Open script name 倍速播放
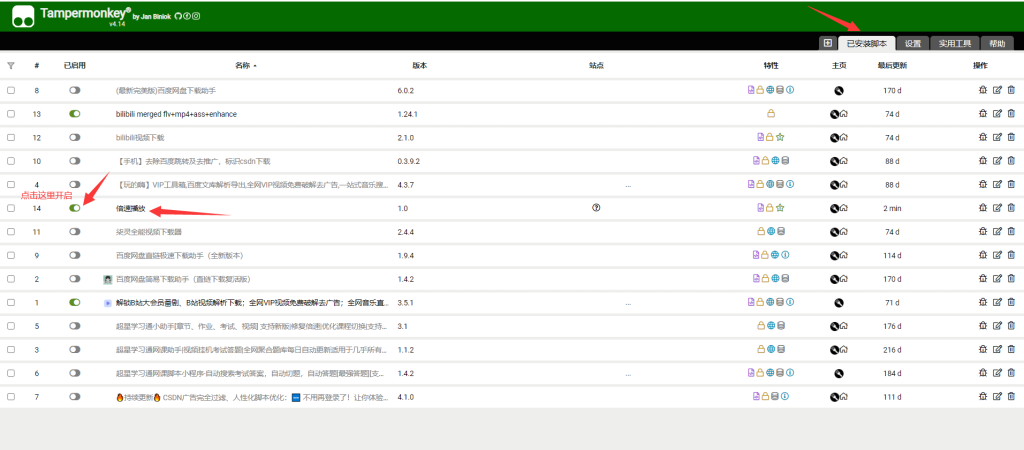The image size is (1024, 450). [131, 208]
